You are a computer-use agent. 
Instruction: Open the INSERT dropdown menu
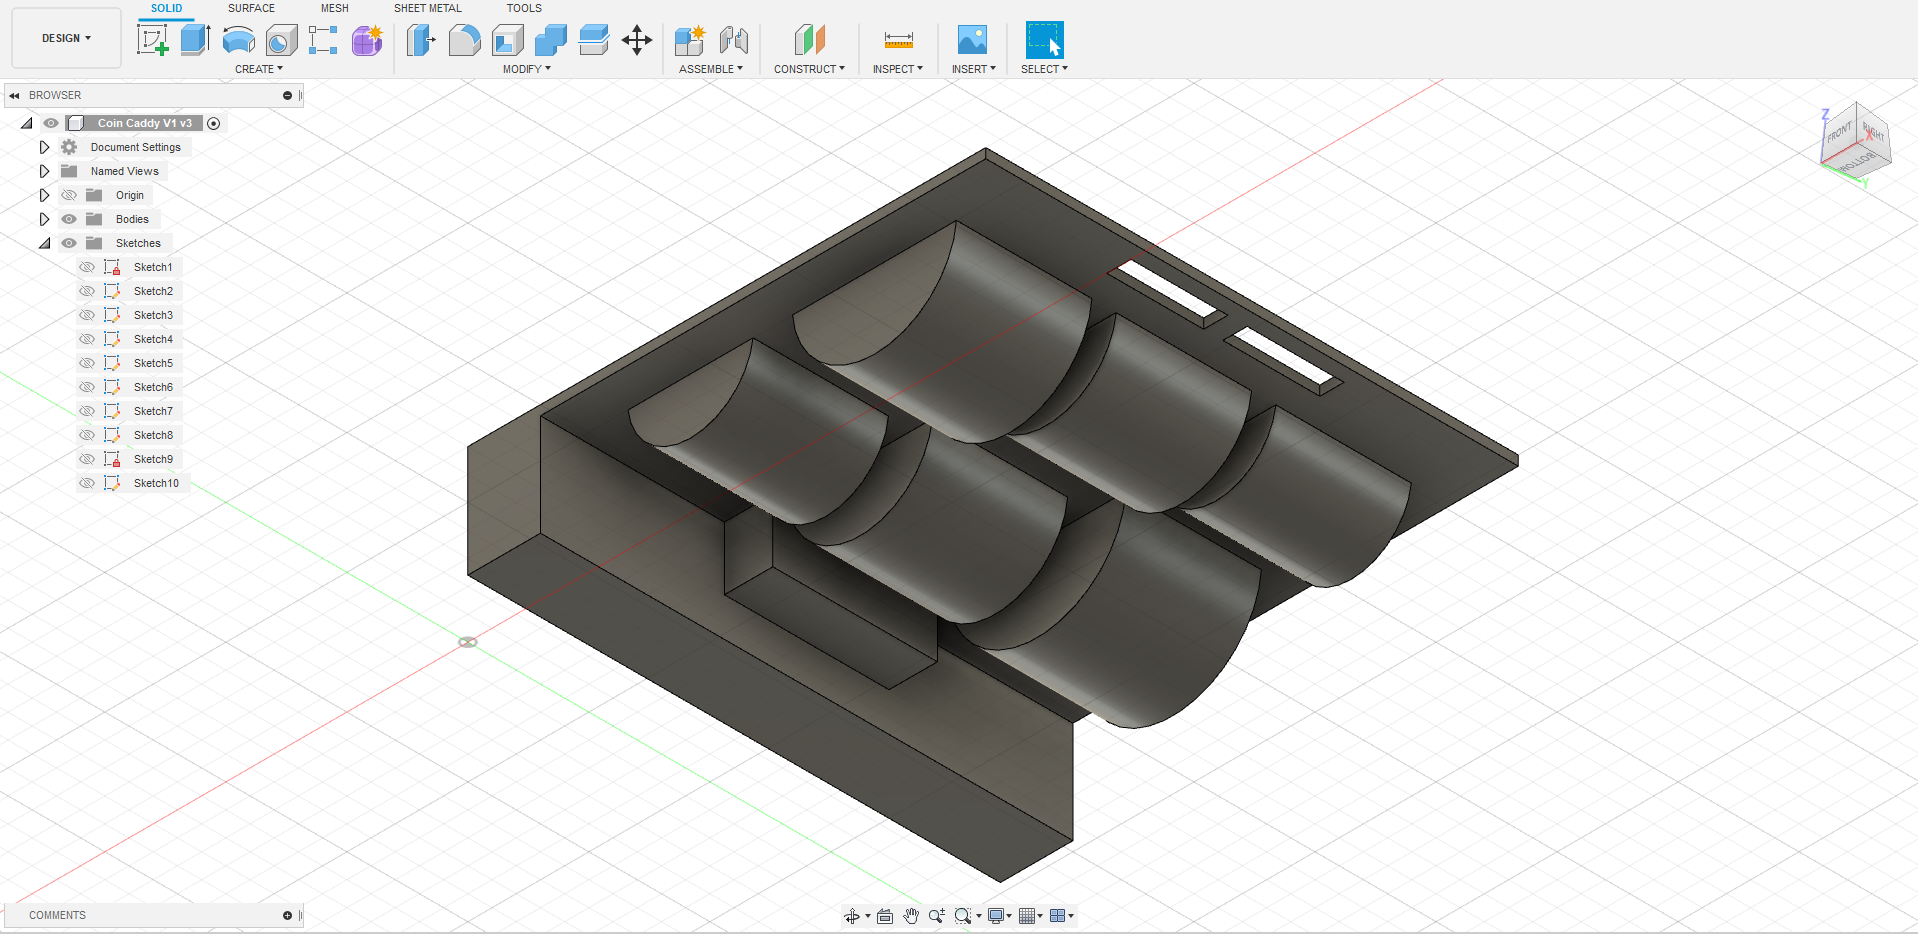(x=974, y=69)
